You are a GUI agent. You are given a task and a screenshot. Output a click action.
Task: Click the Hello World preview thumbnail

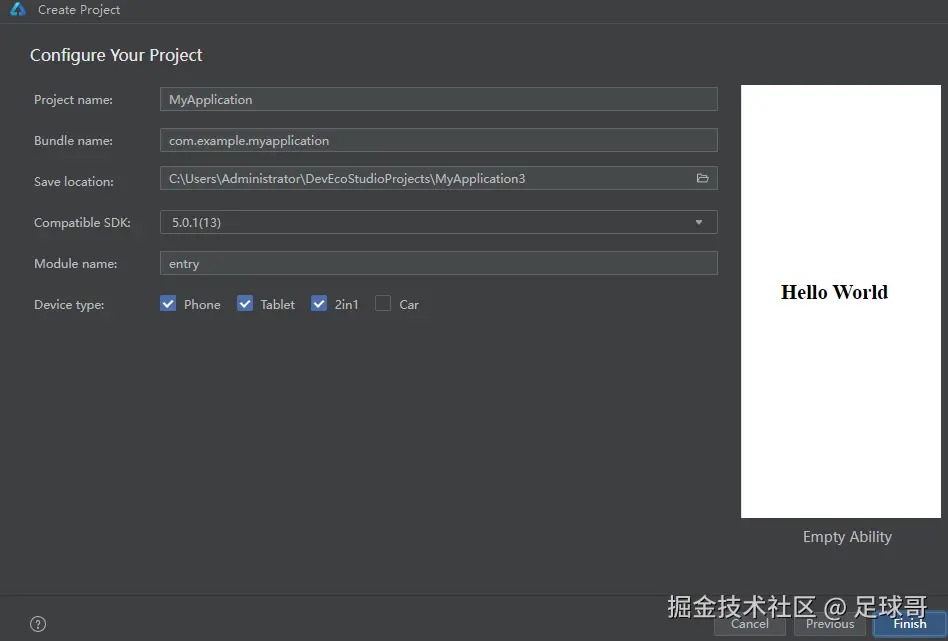pyautogui.click(x=840, y=301)
